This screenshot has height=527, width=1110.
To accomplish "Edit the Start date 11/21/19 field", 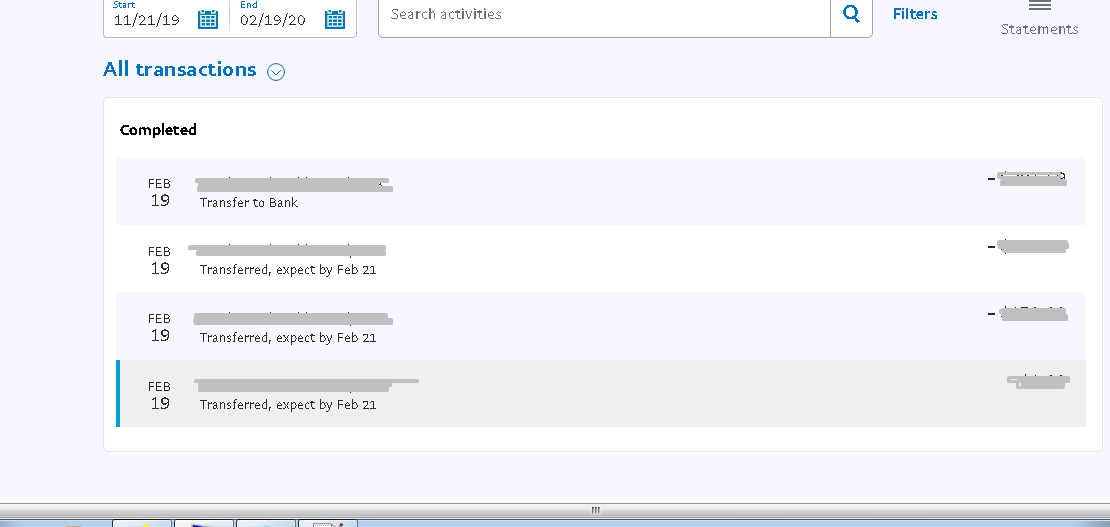I will [x=147, y=20].
